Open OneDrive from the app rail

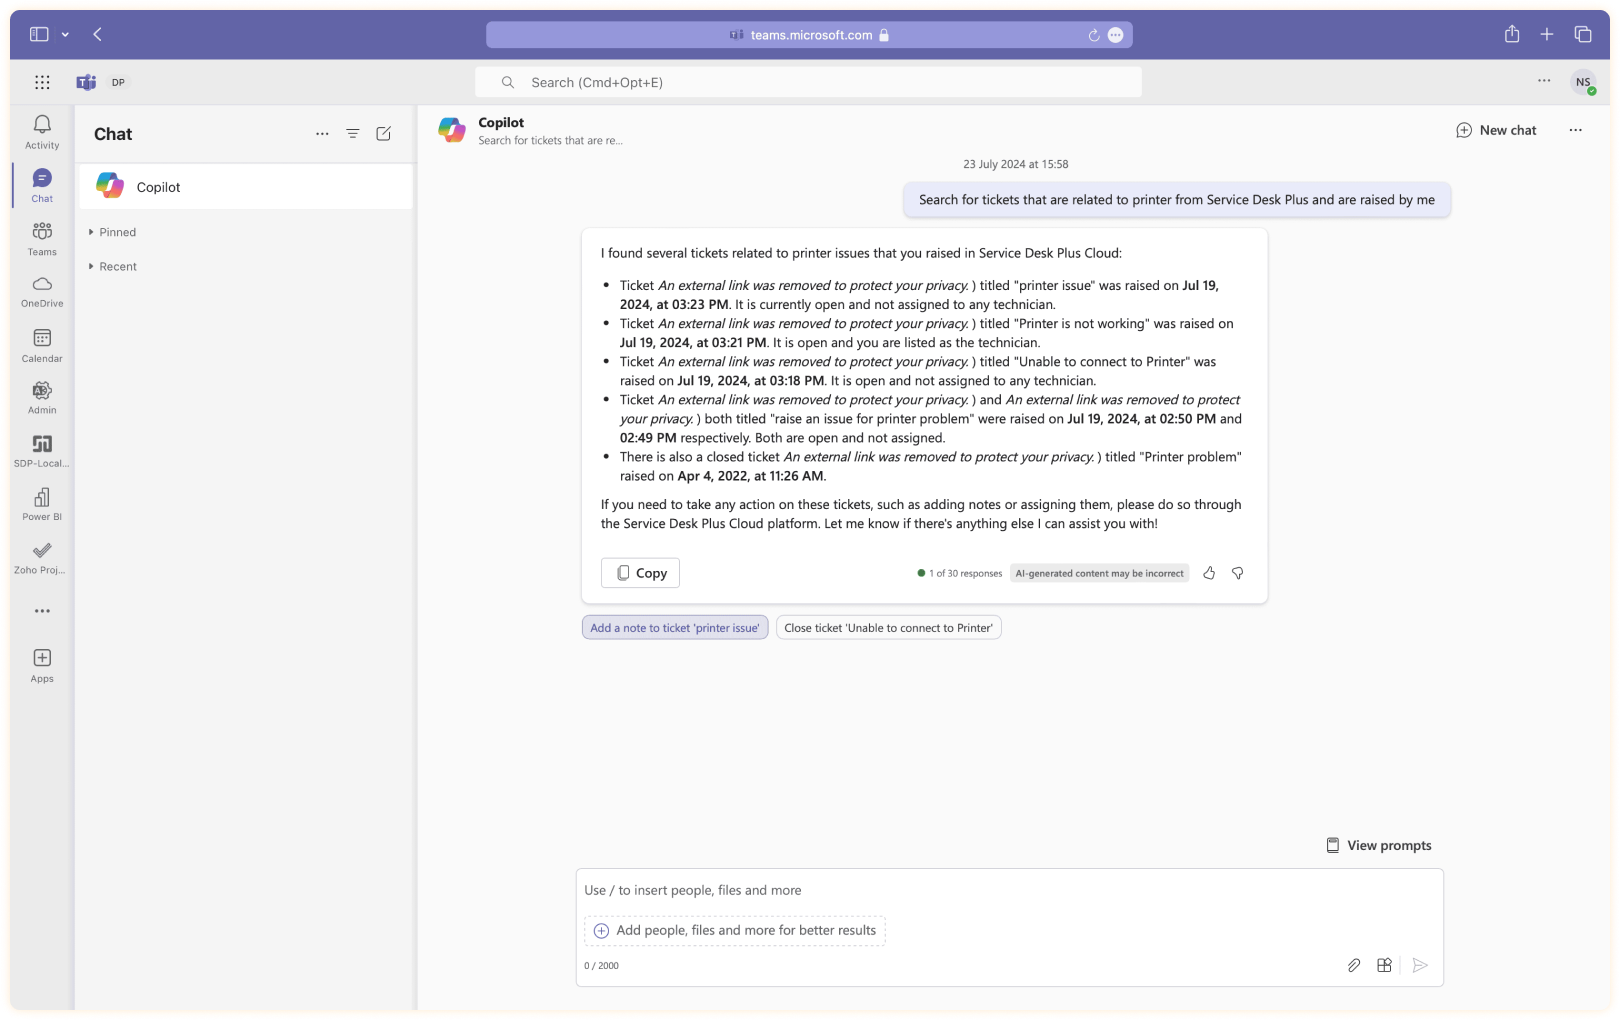(42, 291)
